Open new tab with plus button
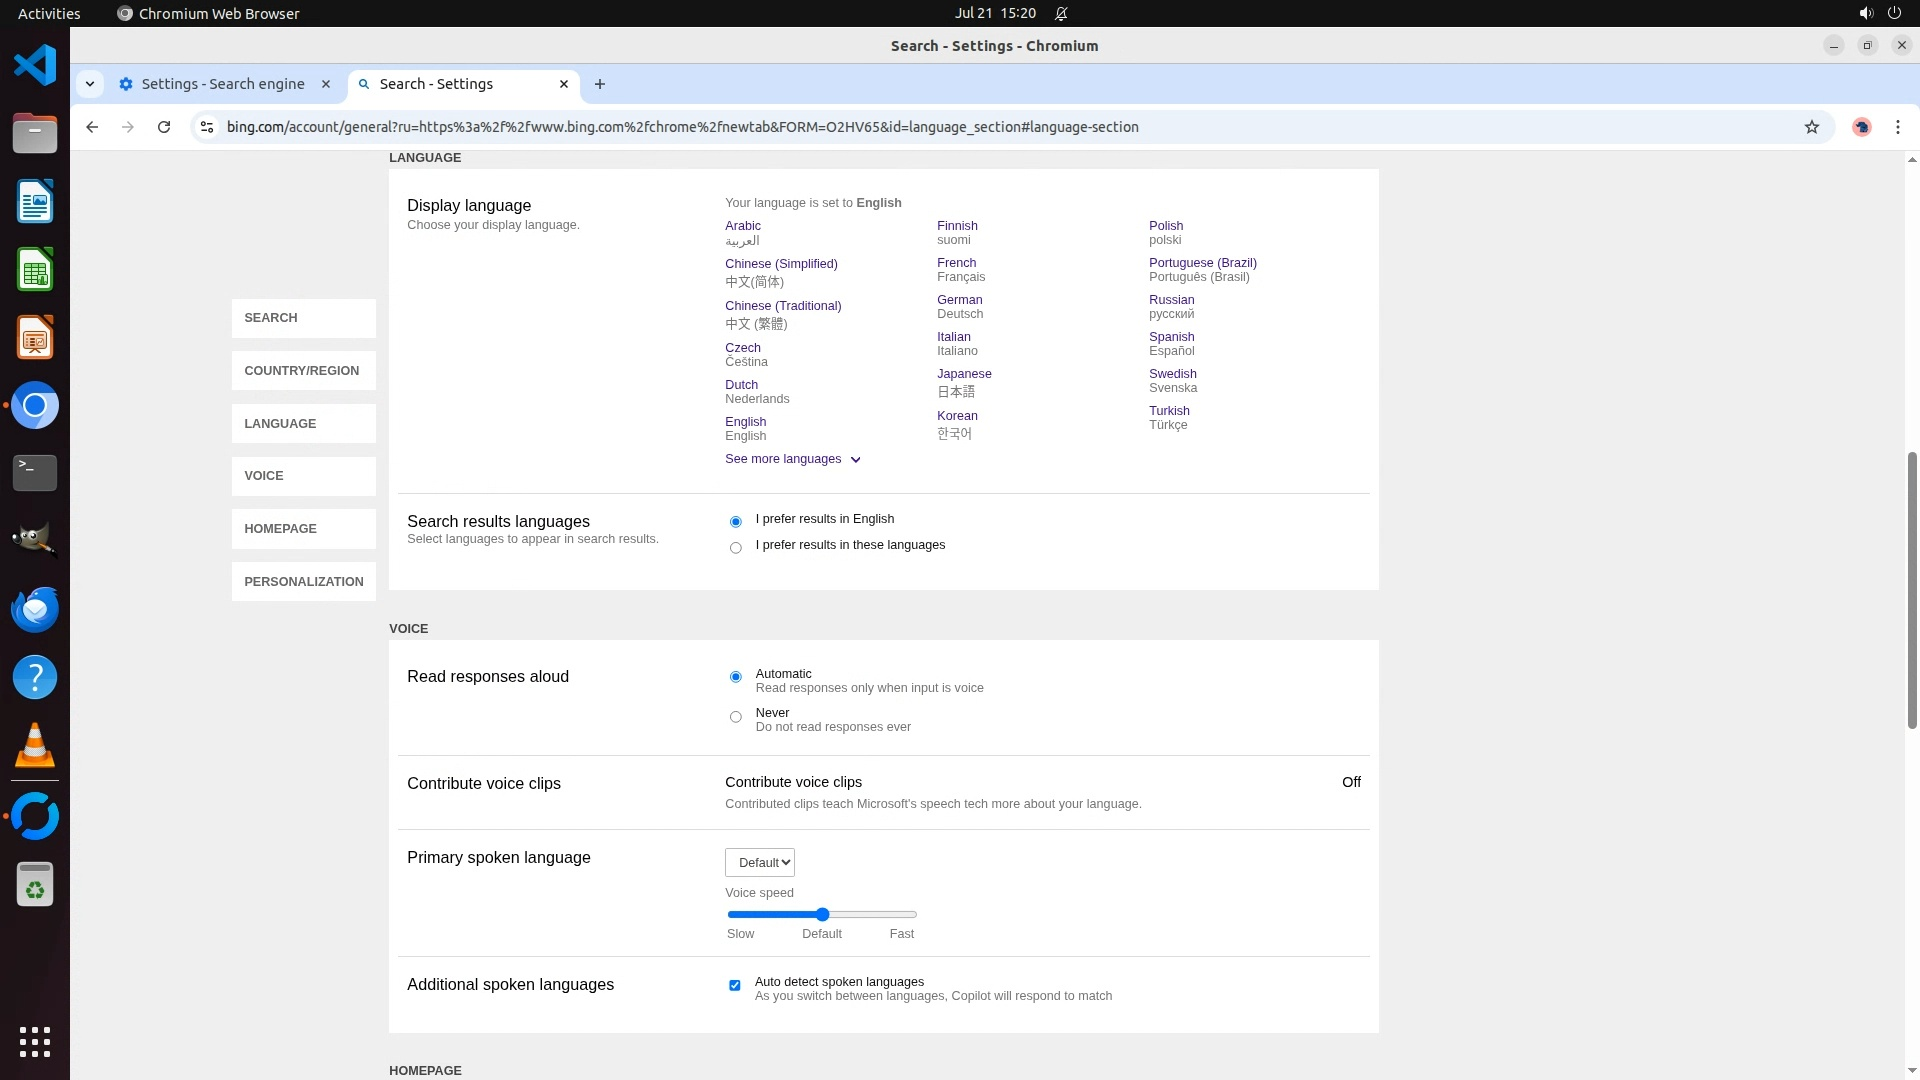1920x1080 pixels. [x=600, y=84]
